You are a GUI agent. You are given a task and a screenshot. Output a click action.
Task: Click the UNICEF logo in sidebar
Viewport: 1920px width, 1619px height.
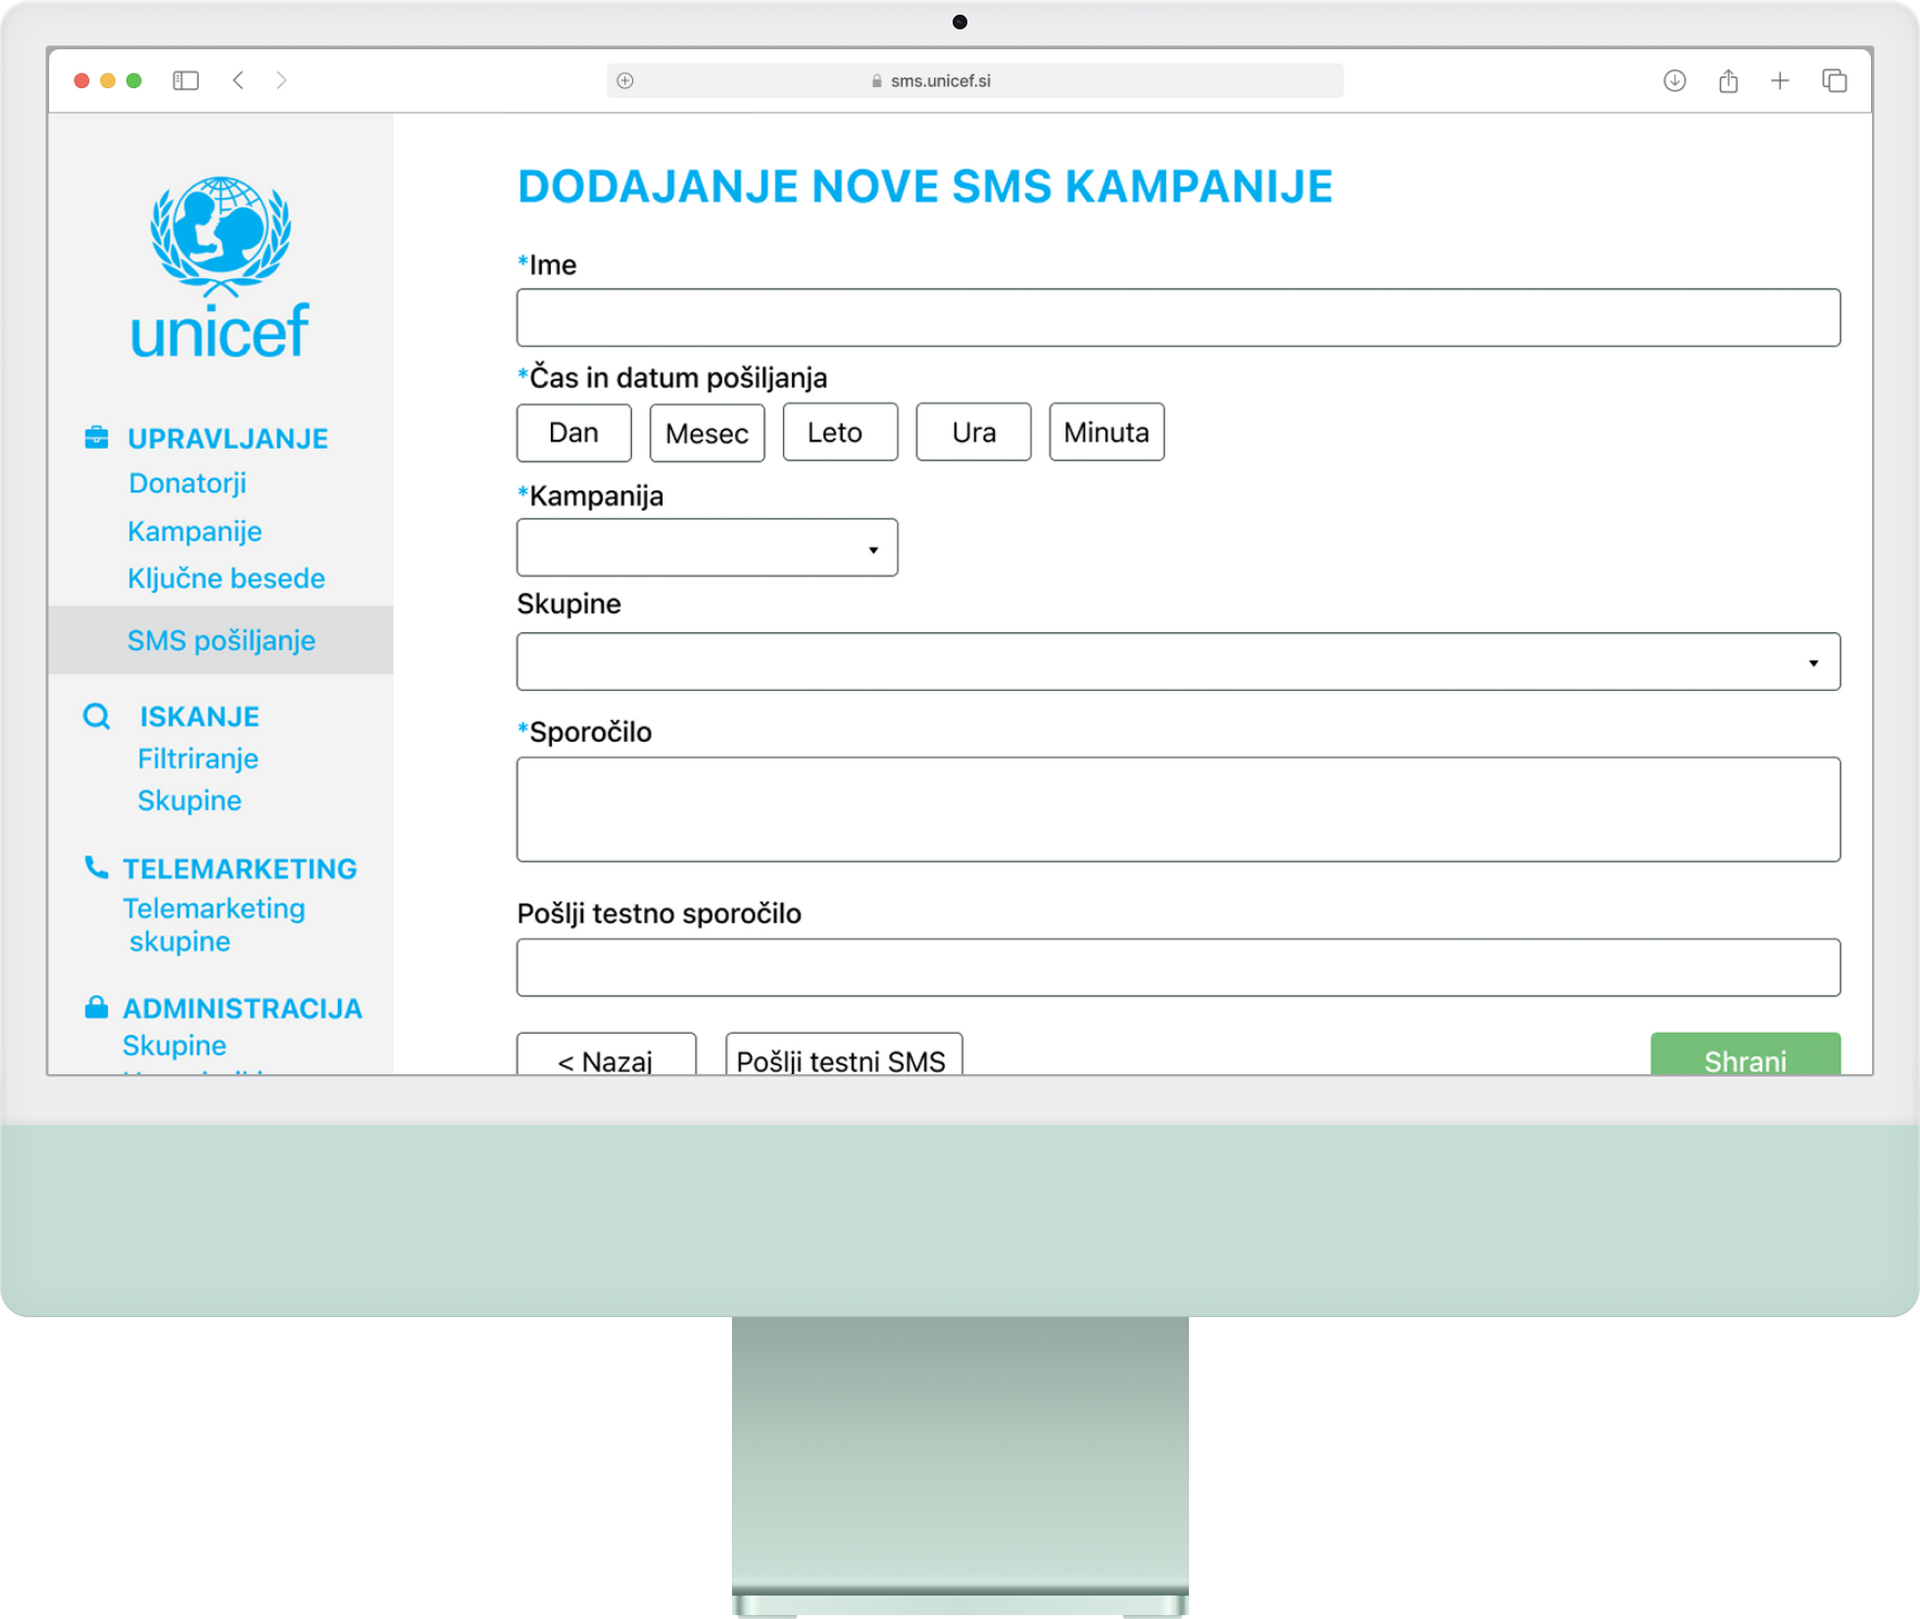click(219, 265)
